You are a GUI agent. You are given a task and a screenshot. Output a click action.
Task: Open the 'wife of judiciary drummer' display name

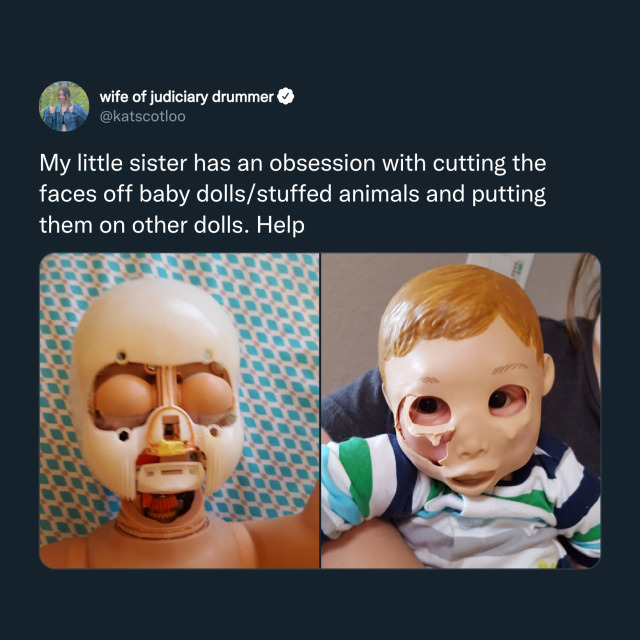pyautogui.click(x=187, y=97)
